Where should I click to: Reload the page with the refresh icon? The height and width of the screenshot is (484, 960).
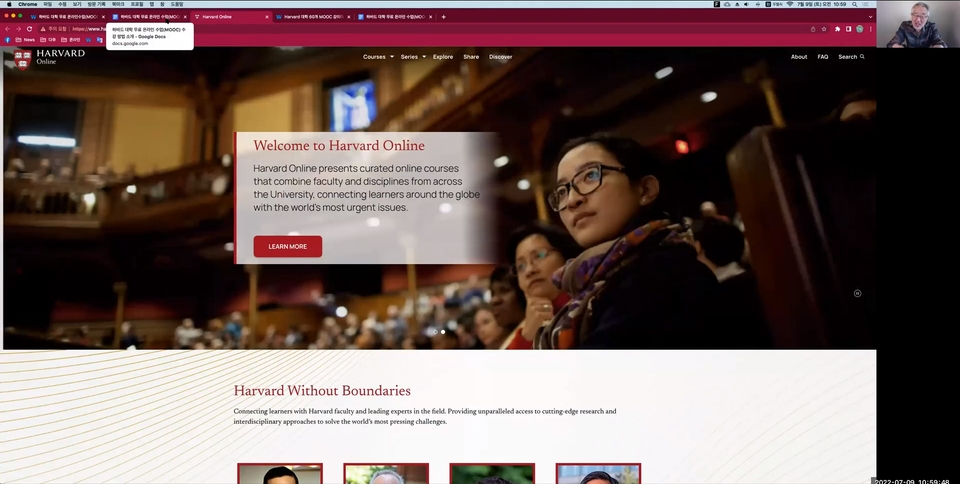click(29, 29)
